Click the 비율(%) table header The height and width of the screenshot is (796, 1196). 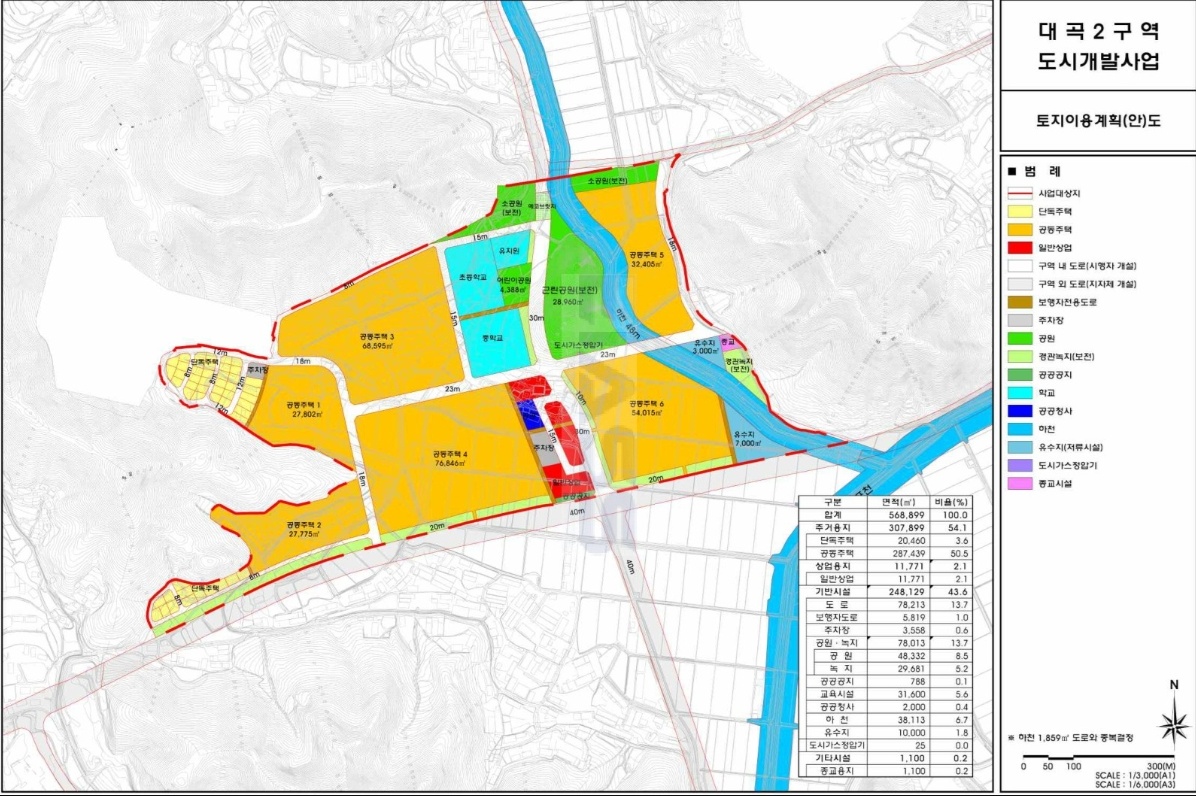(950, 502)
